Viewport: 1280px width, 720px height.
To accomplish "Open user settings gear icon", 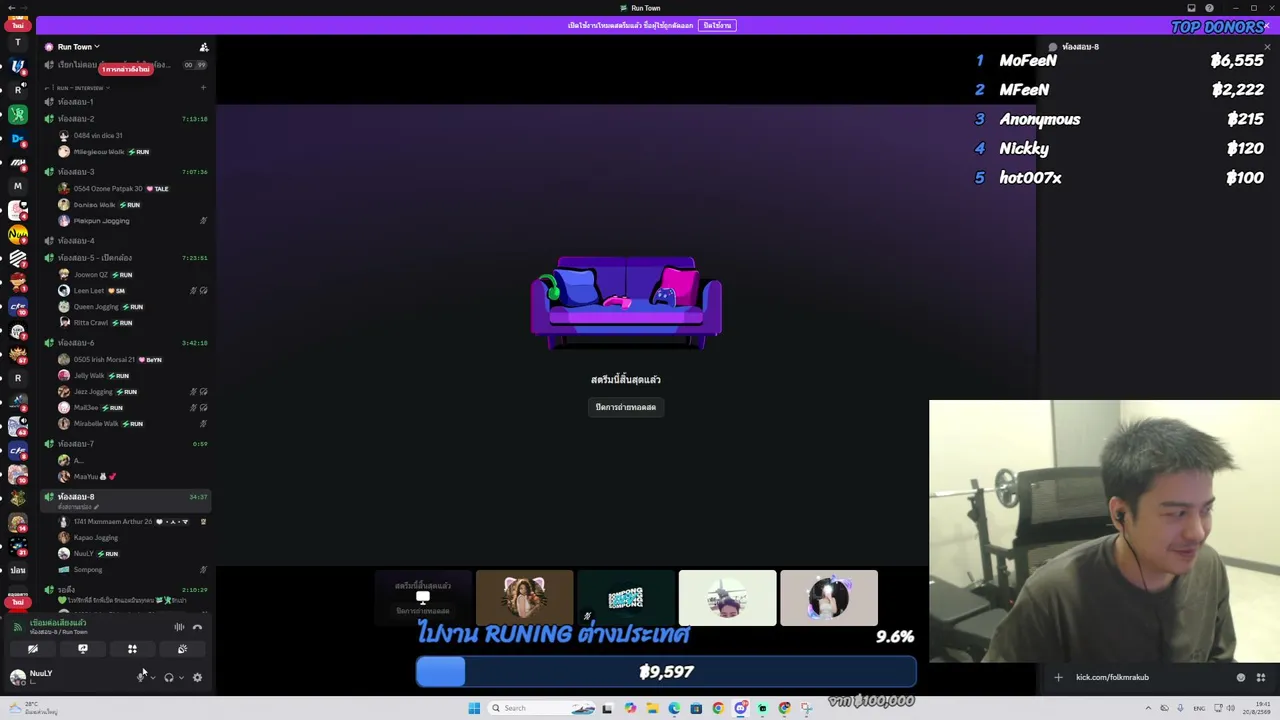I will pos(197,677).
